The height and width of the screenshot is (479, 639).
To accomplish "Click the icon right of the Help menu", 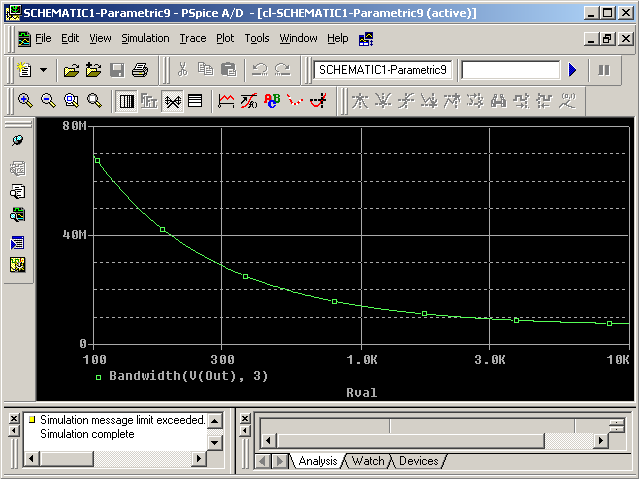I will tap(366, 39).
